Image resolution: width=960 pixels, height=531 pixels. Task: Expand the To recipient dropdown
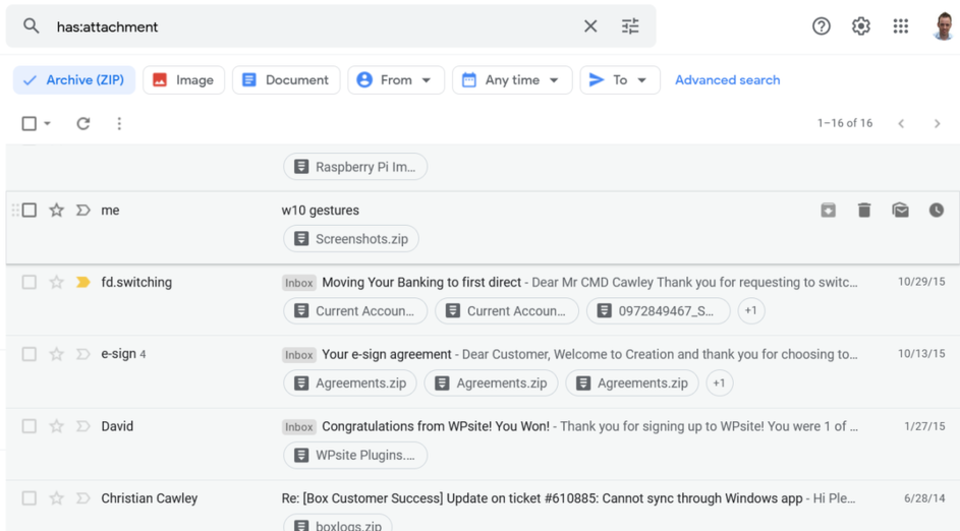tap(620, 80)
